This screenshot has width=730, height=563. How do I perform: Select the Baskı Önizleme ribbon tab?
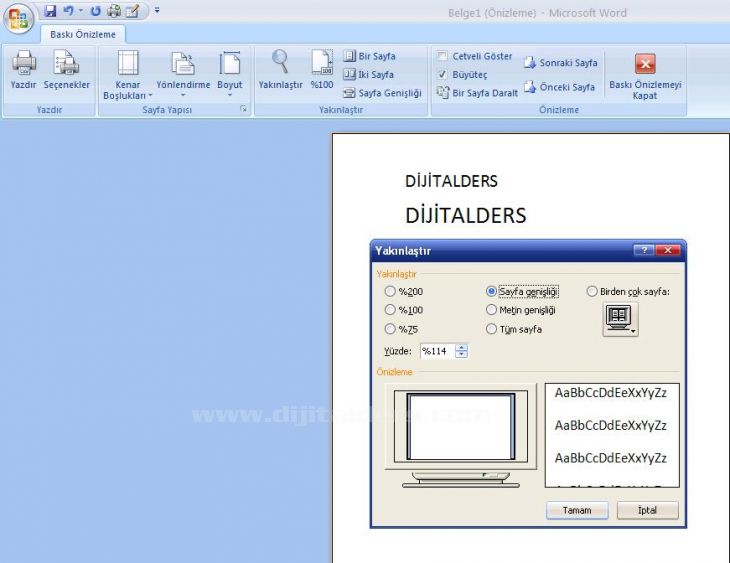[x=83, y=34]
